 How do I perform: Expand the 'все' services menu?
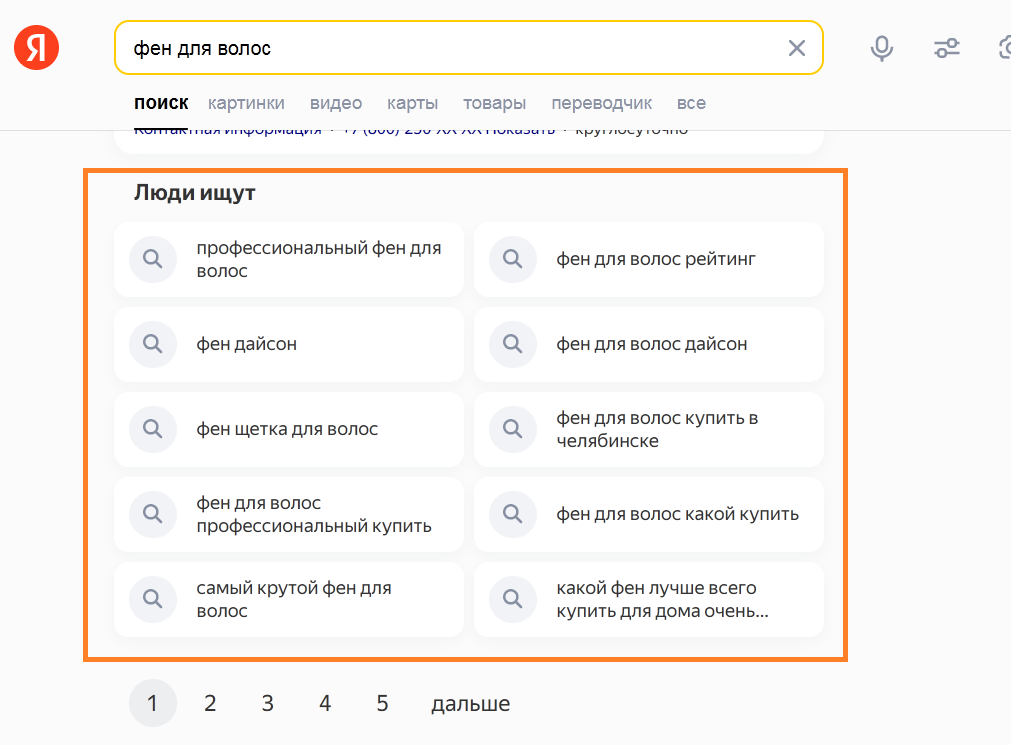point(691,103)
